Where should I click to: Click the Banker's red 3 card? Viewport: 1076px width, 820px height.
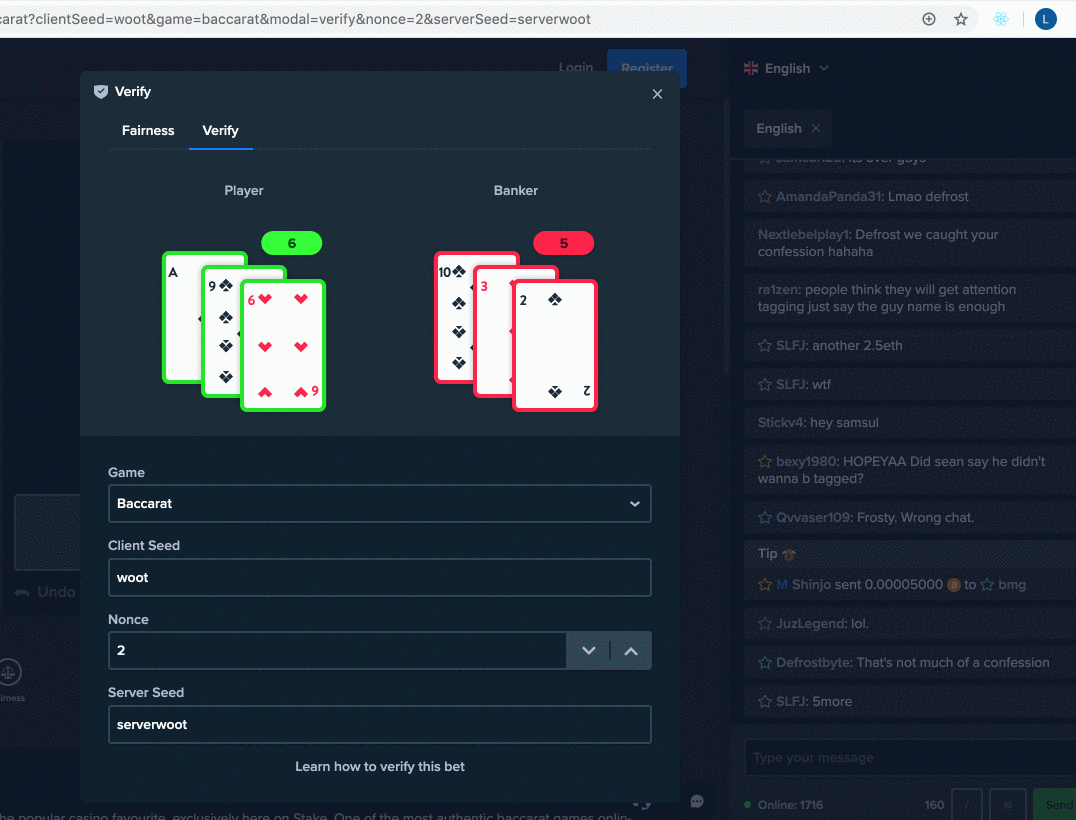493,331
